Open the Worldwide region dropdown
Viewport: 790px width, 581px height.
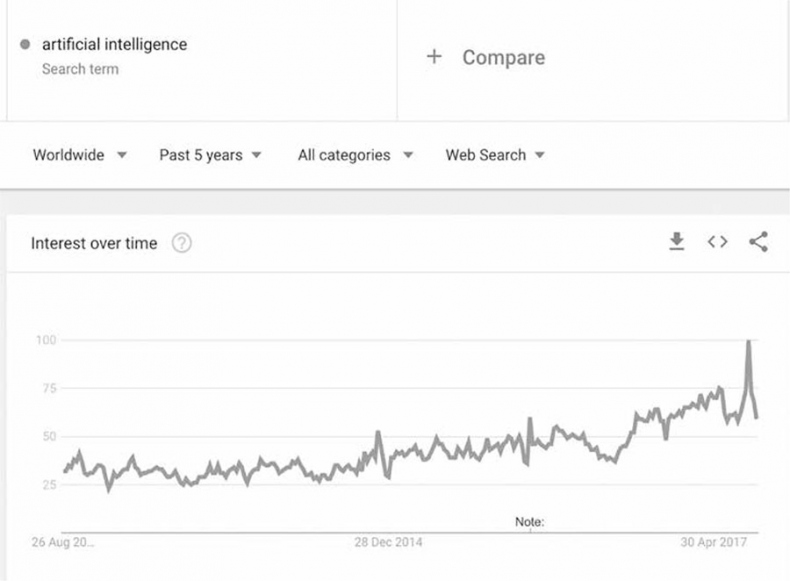pyautogui.click(x=80, y=155)
